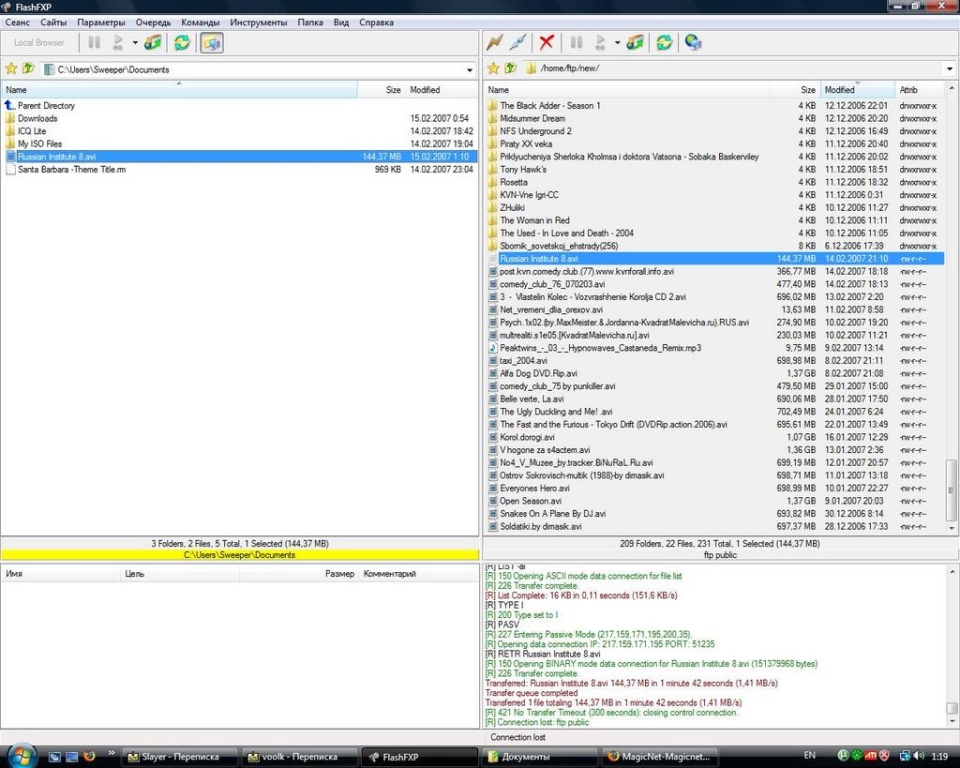The height and width of the screenshot is (768, 960).
Task: Pause transfer in the local pane toolbar
Action: (x=94, y=42)
